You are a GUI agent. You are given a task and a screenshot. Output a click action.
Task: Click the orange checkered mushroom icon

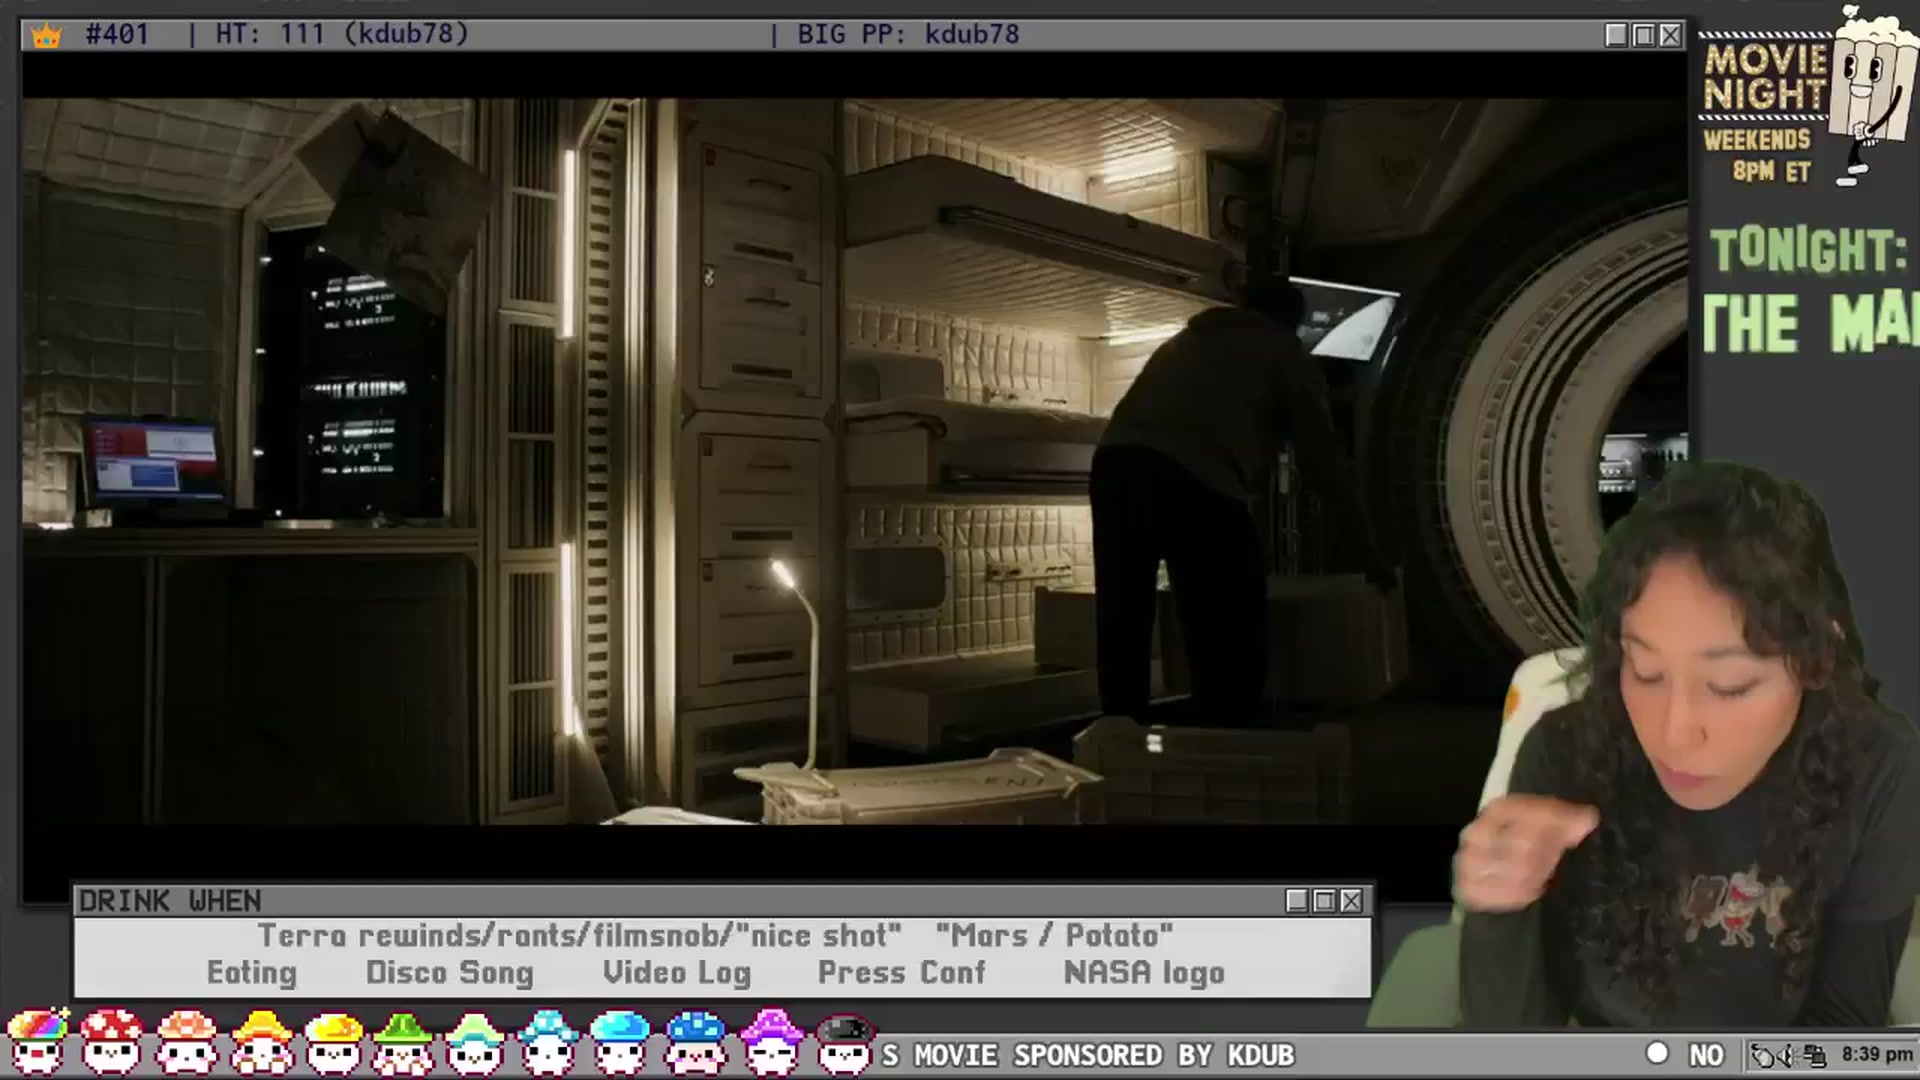(186, 1042)
